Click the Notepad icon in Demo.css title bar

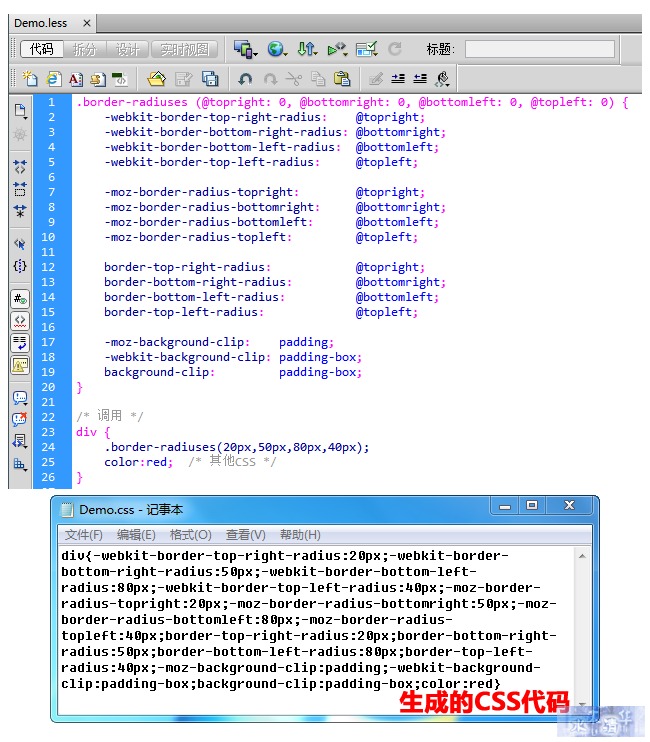pyautogui.click(x=68, y=510)
